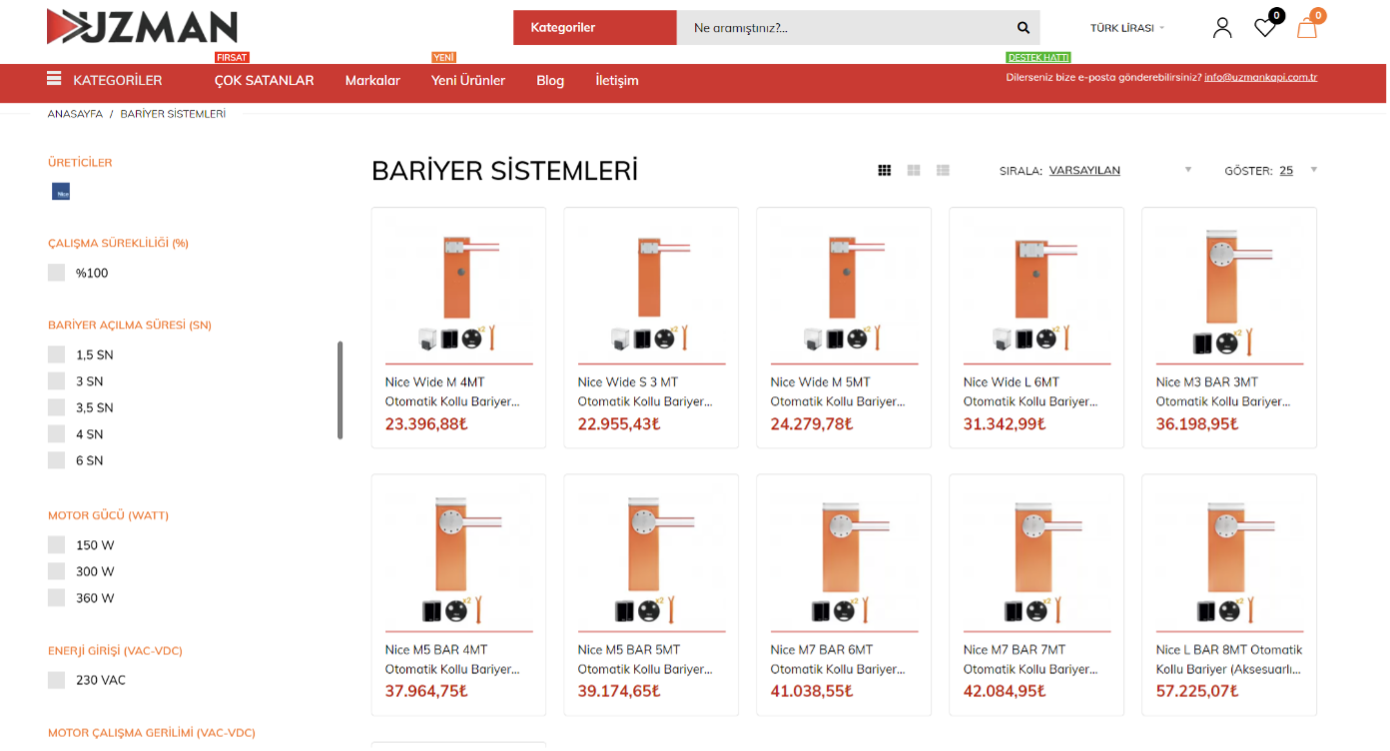This screenshot has width=1390, height=751.
Task: Open the shopping cart icon
Action: pos(1307,28)
